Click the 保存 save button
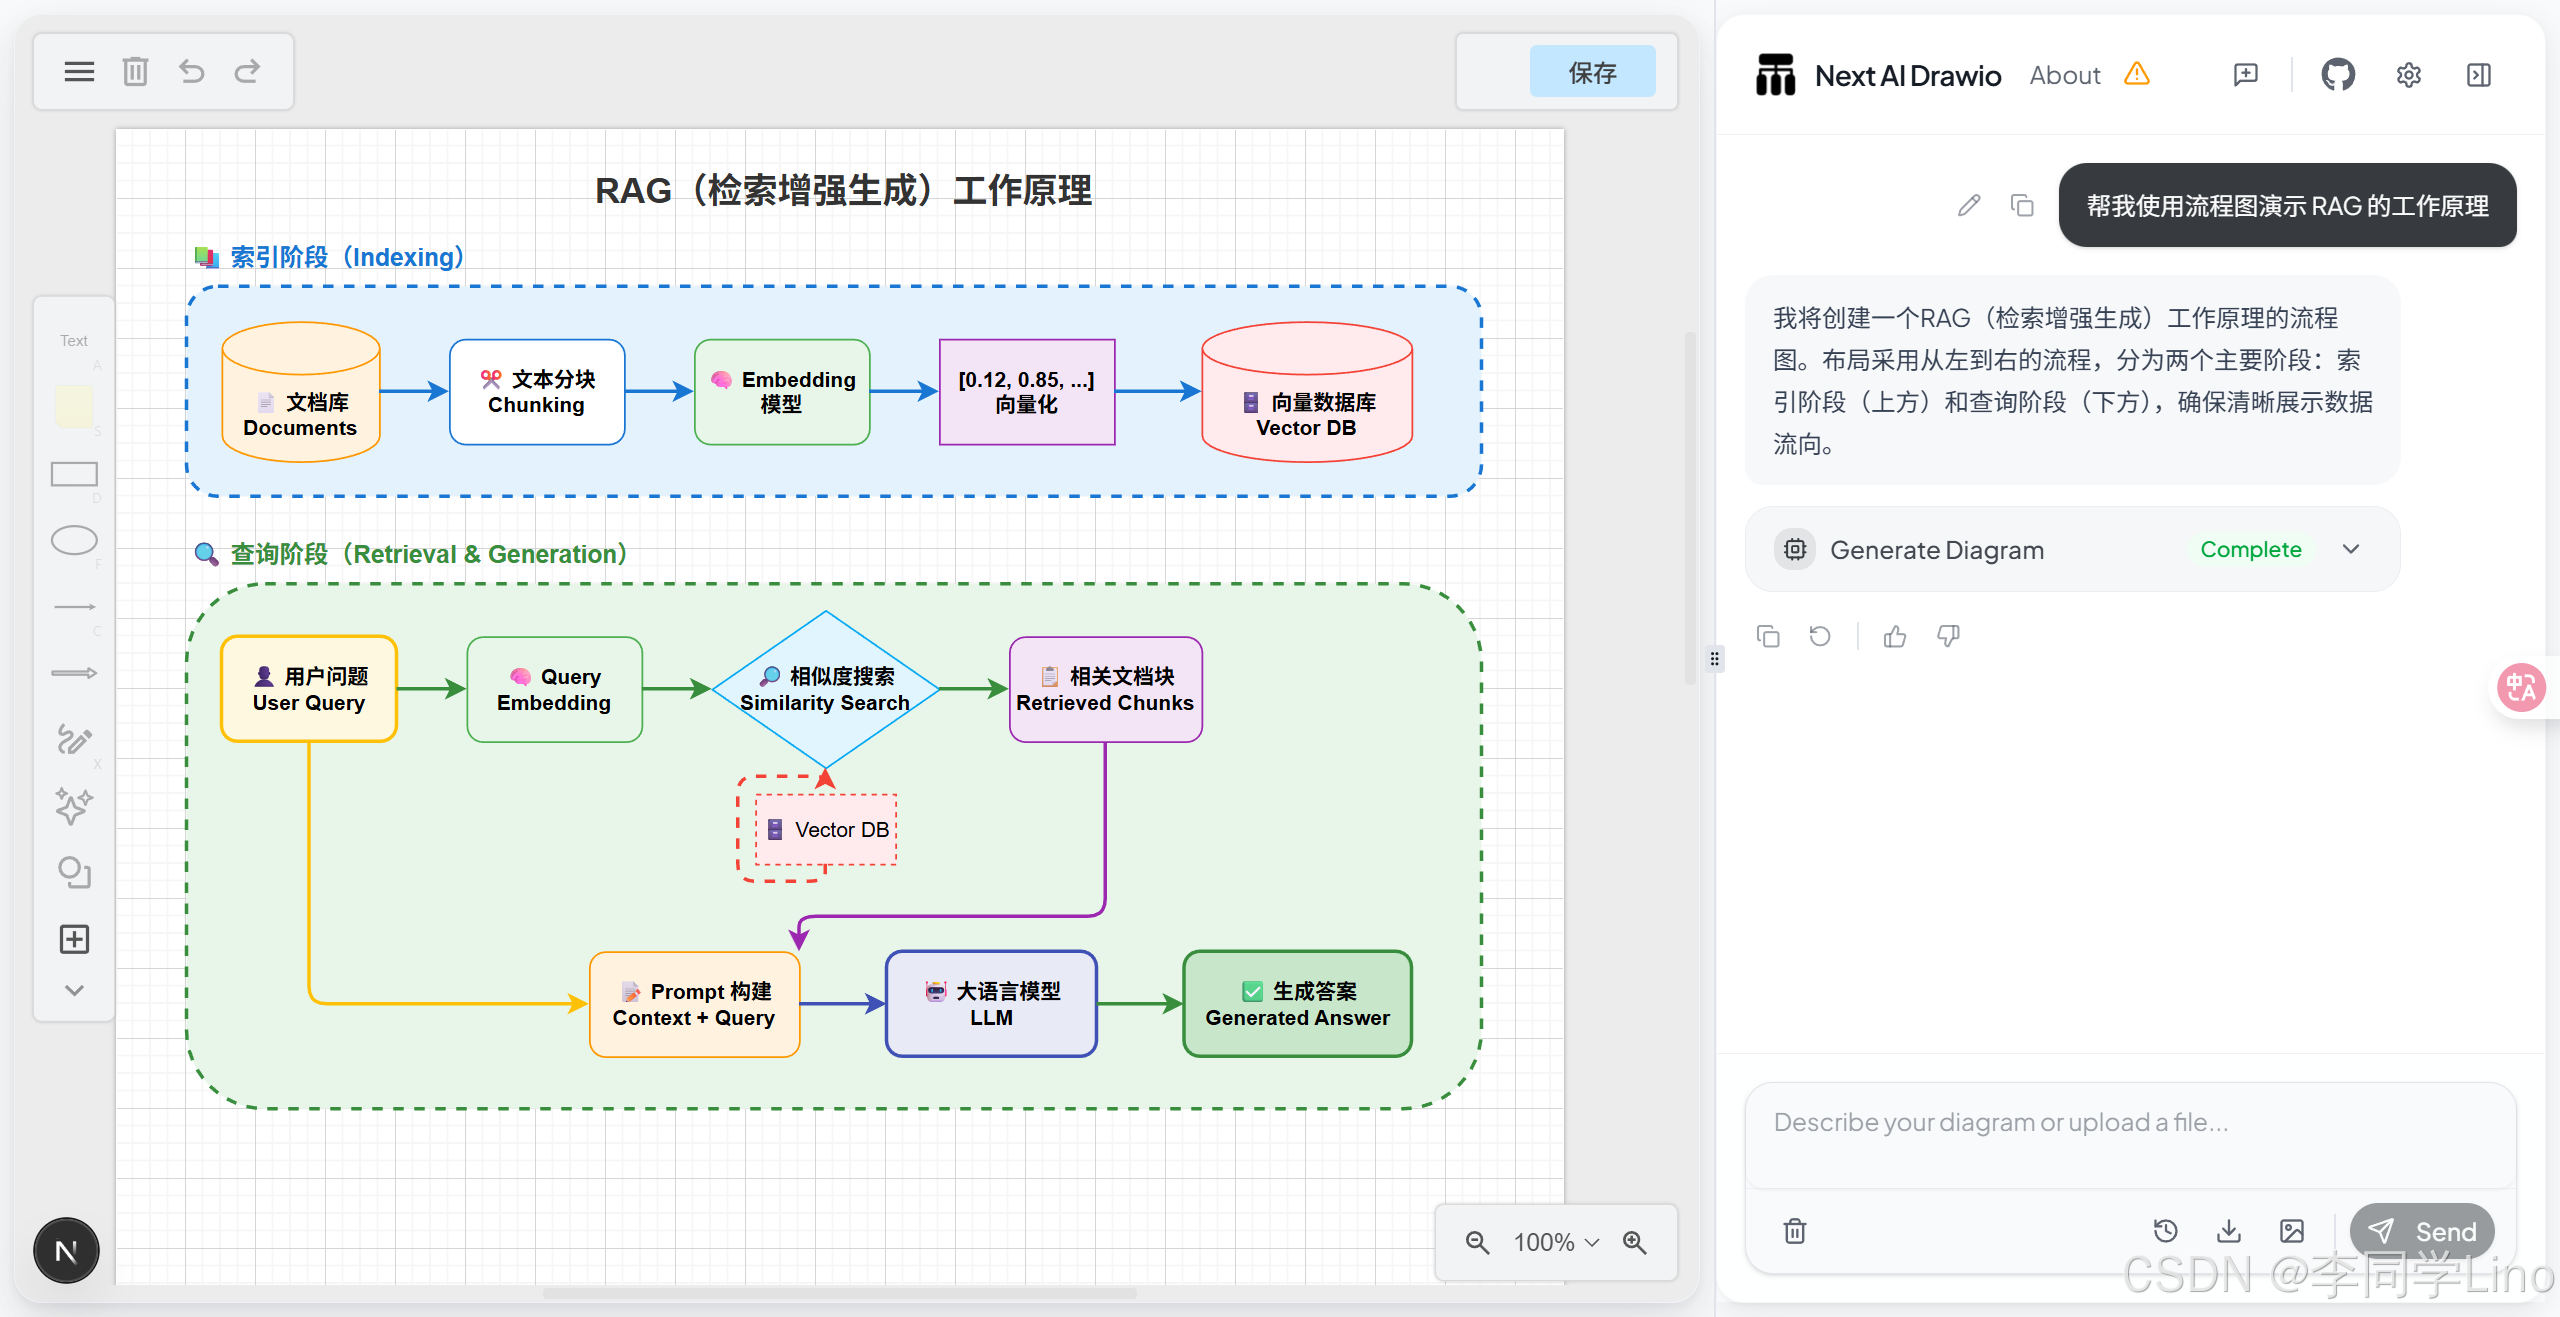Screen dimensions: 2560x1317 coord(1592,72)
